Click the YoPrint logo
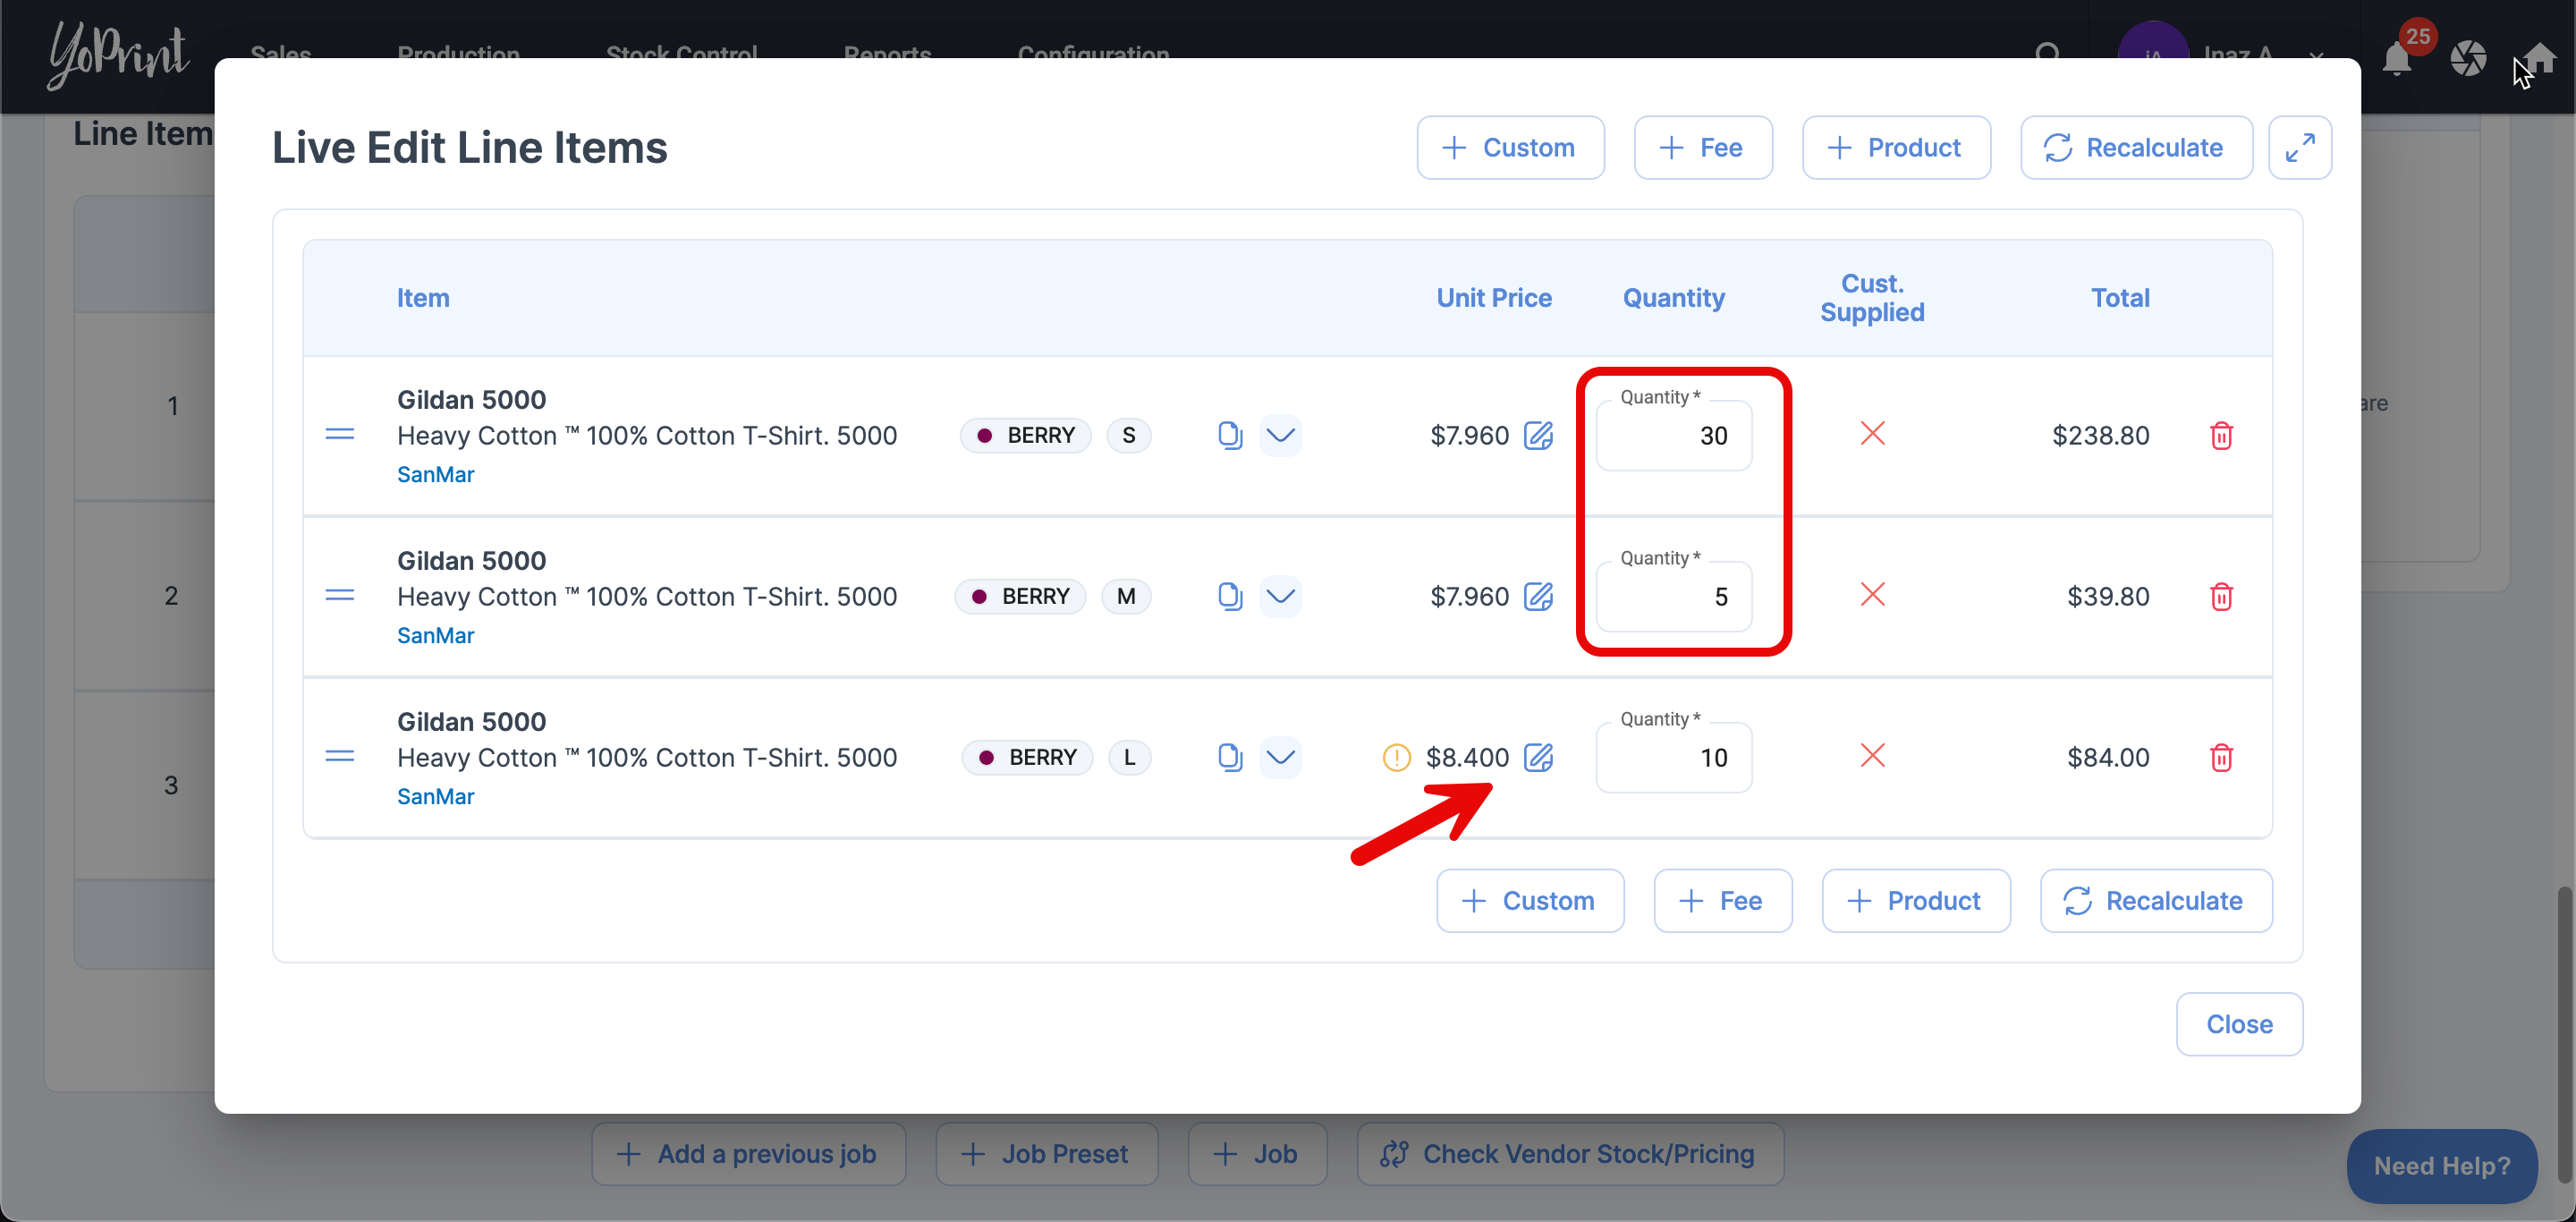Viewport: 2576px width, 1222px height. 118,55
